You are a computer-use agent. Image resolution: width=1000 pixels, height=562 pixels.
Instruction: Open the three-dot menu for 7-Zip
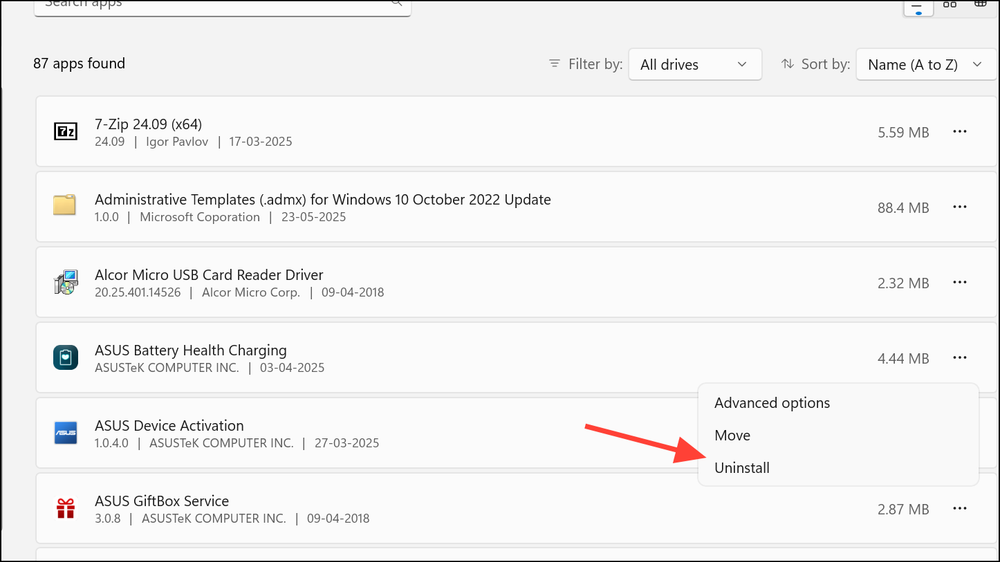click(959, 132)
